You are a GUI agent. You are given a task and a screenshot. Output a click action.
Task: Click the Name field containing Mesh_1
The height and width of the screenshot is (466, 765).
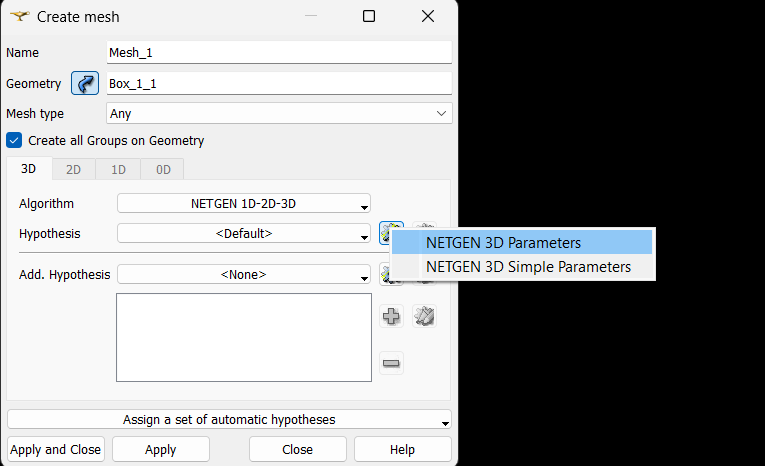[x=279, y=52]
